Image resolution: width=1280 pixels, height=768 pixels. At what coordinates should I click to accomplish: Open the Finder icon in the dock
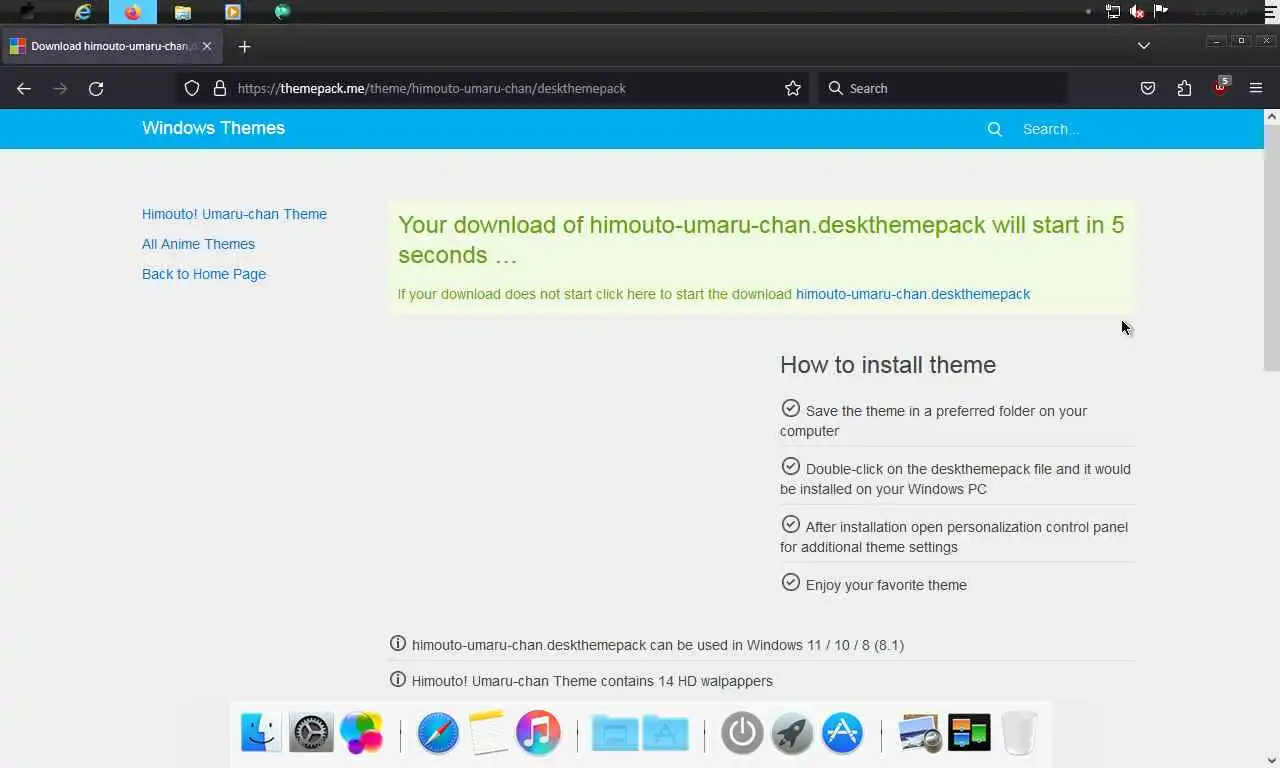(261, 733)
